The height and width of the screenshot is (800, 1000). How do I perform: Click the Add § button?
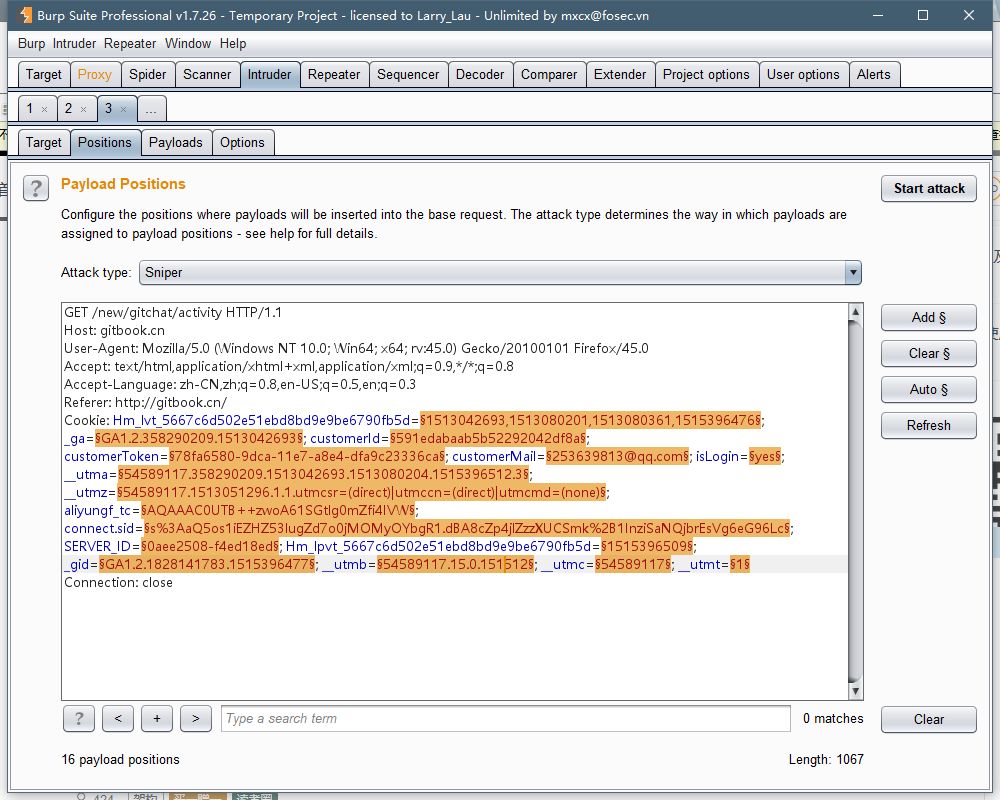point(928,317)
